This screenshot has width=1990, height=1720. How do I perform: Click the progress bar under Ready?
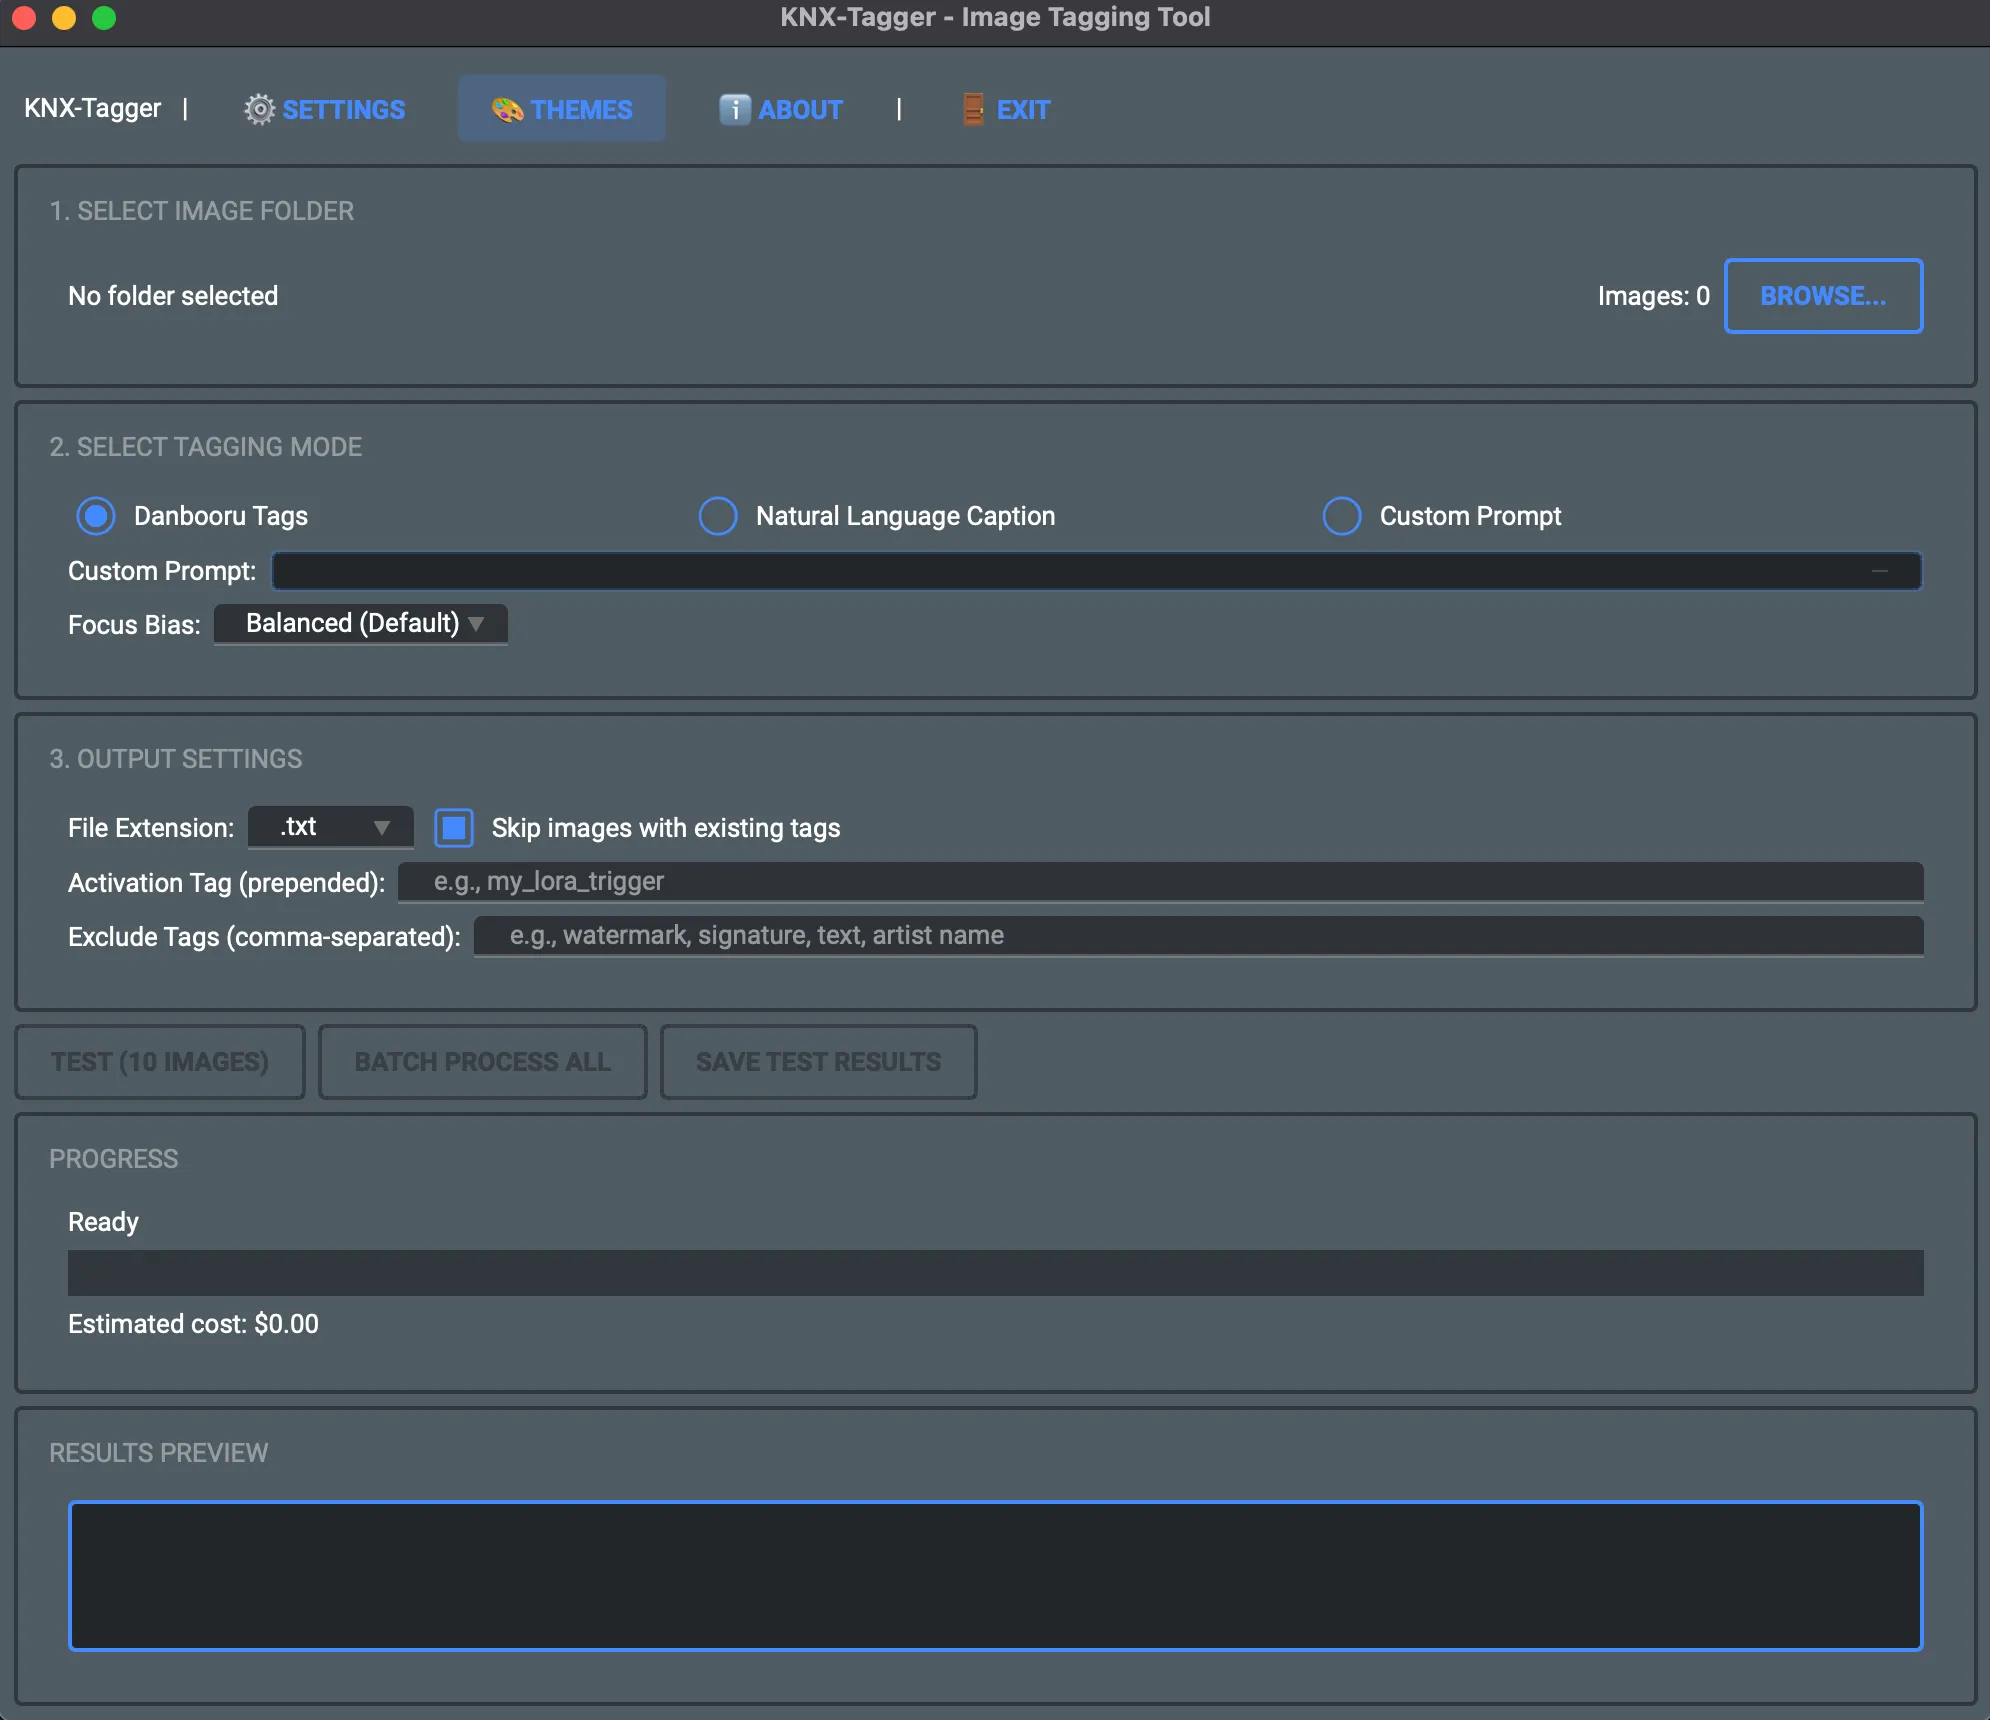point(995,1273)
